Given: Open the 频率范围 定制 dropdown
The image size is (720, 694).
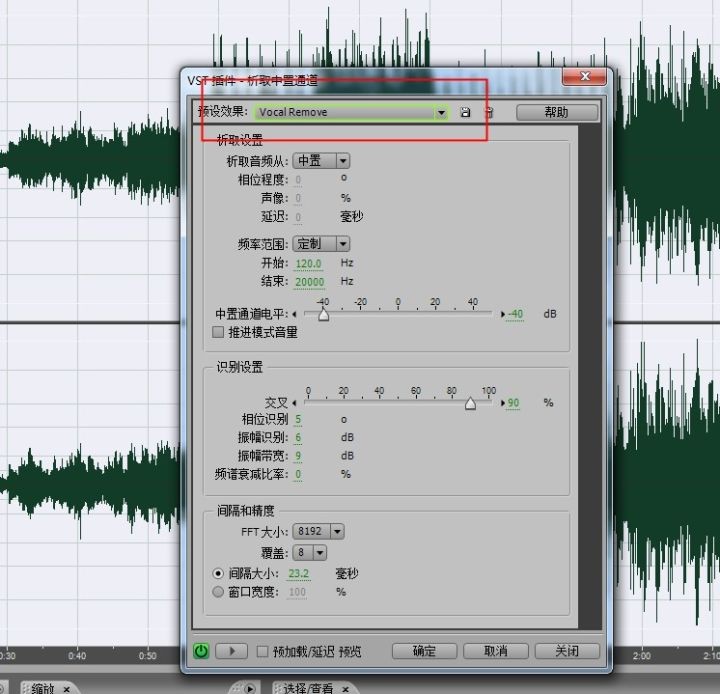Looking at the screenshot, I should [343, 244].
